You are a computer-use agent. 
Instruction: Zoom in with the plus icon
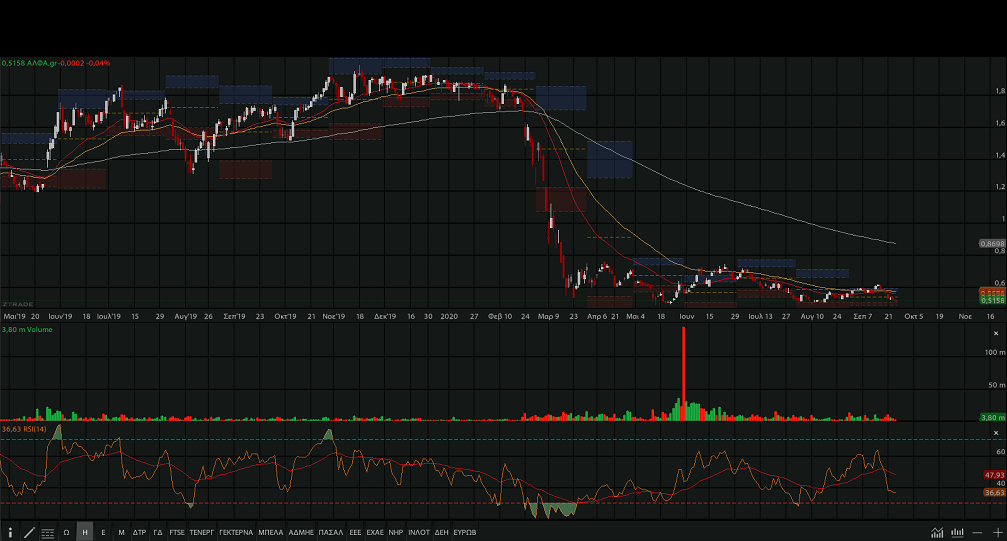click(x=996, y=532)
